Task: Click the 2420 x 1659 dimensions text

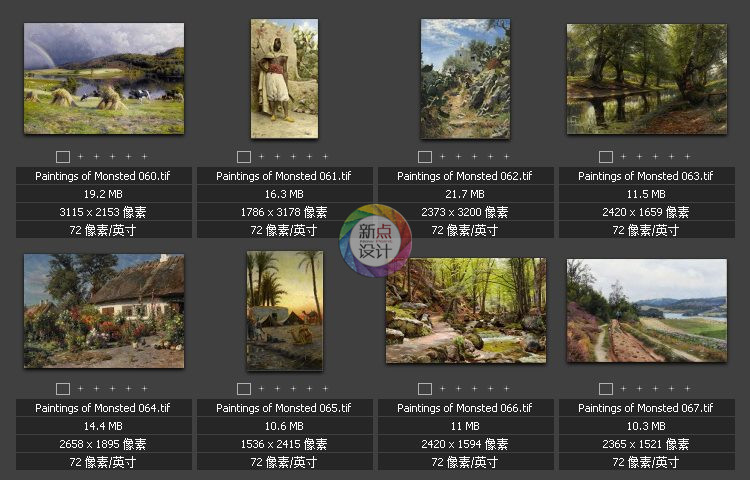Action: click(x=646, y=212)
